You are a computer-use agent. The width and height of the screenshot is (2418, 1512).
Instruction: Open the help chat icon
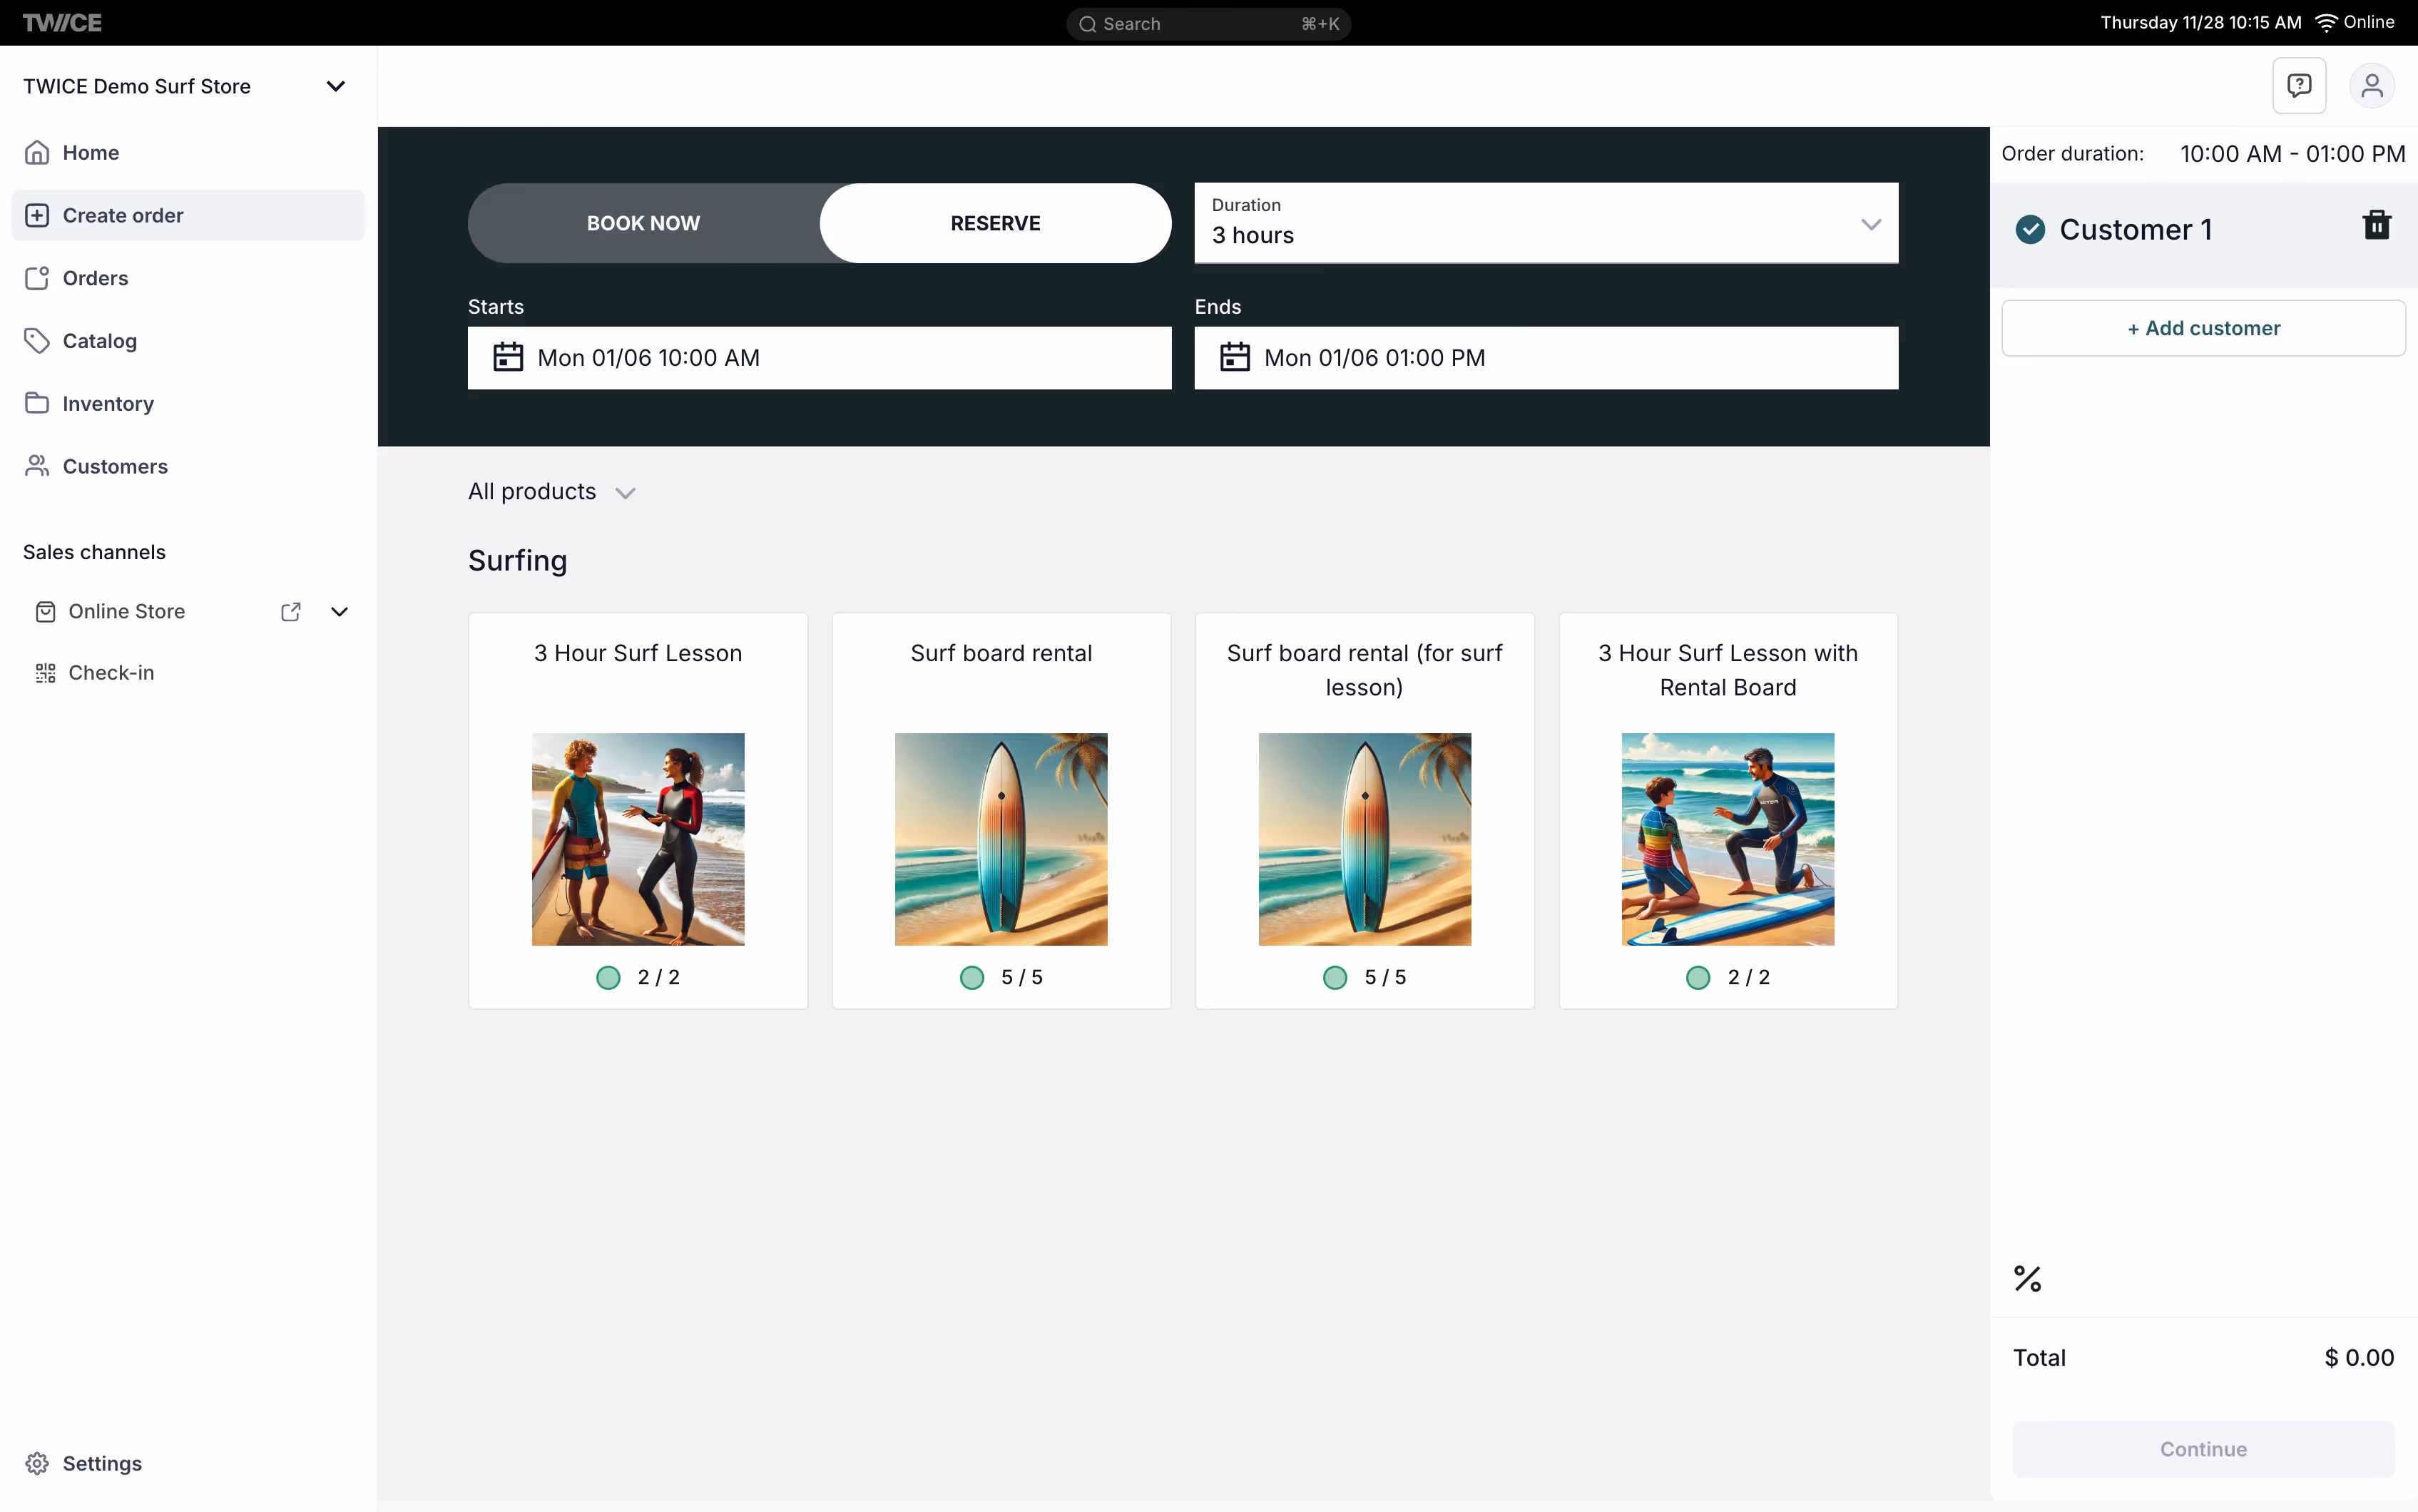coord(2298,86)
